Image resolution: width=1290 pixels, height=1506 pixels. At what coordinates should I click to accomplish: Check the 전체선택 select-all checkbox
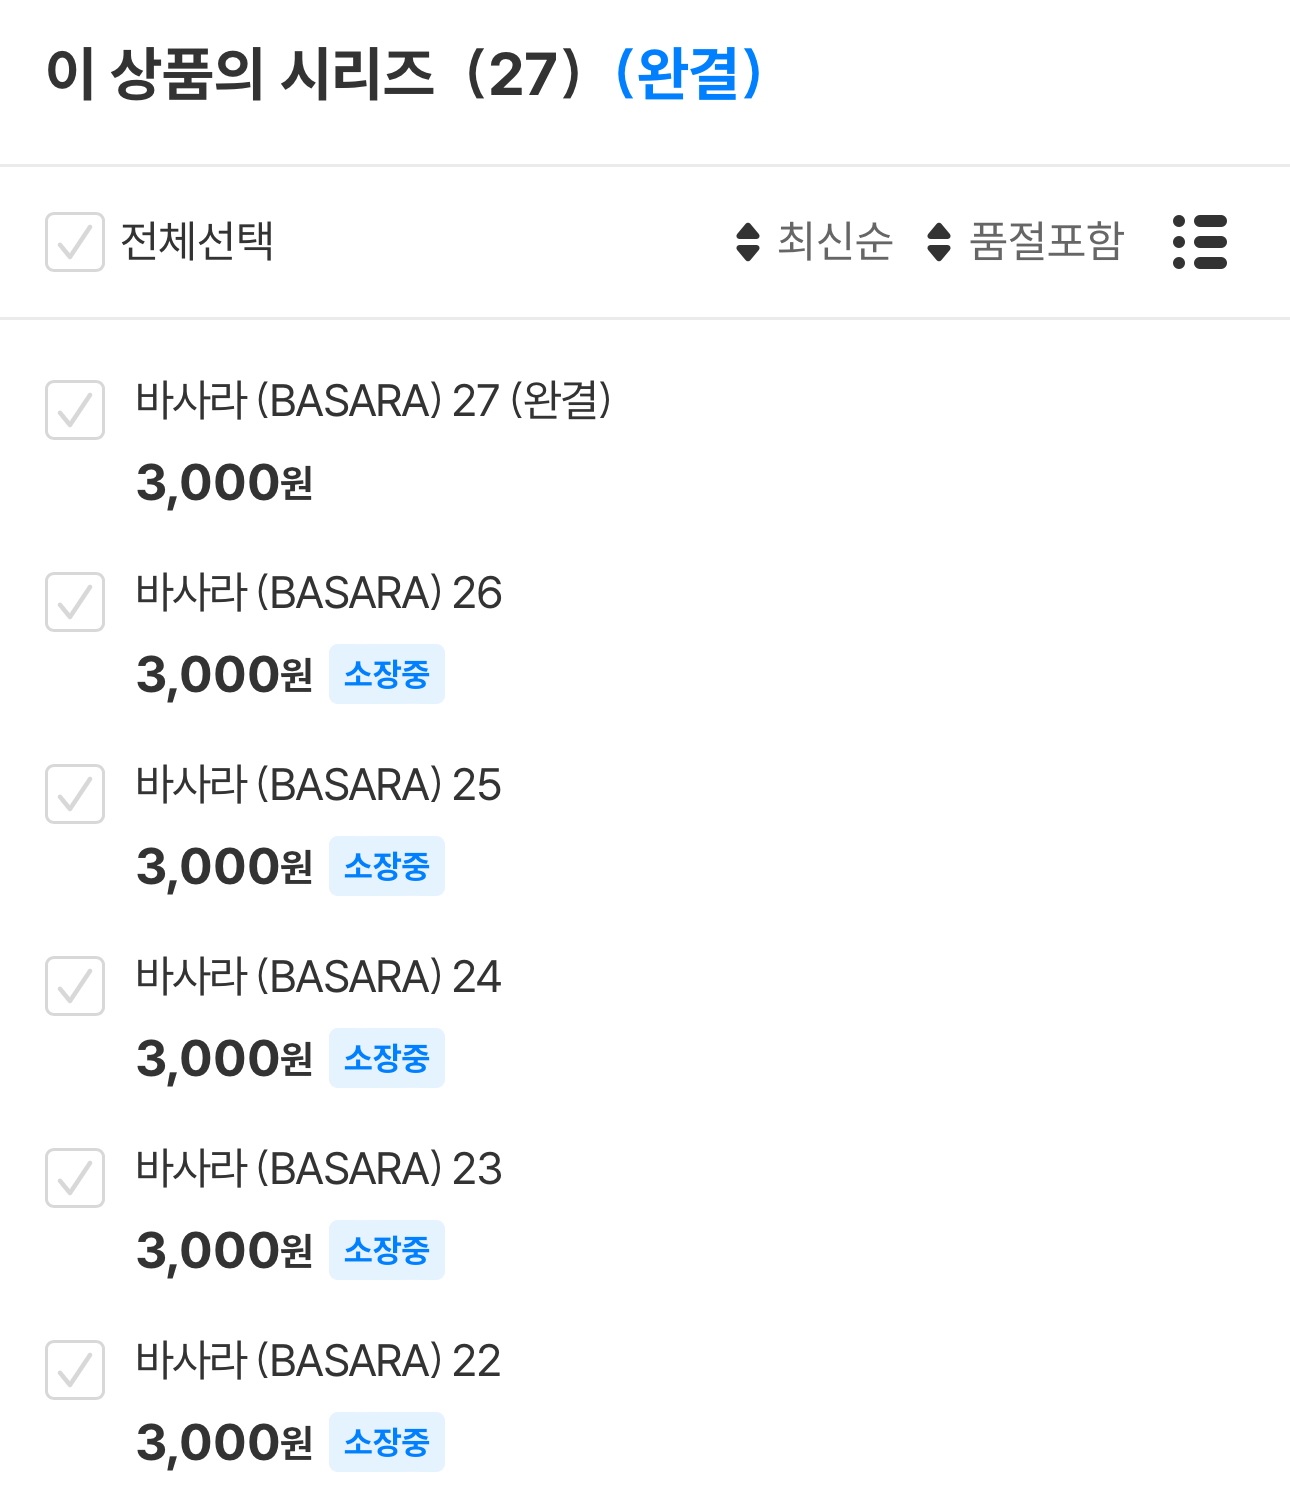(75, 242)
